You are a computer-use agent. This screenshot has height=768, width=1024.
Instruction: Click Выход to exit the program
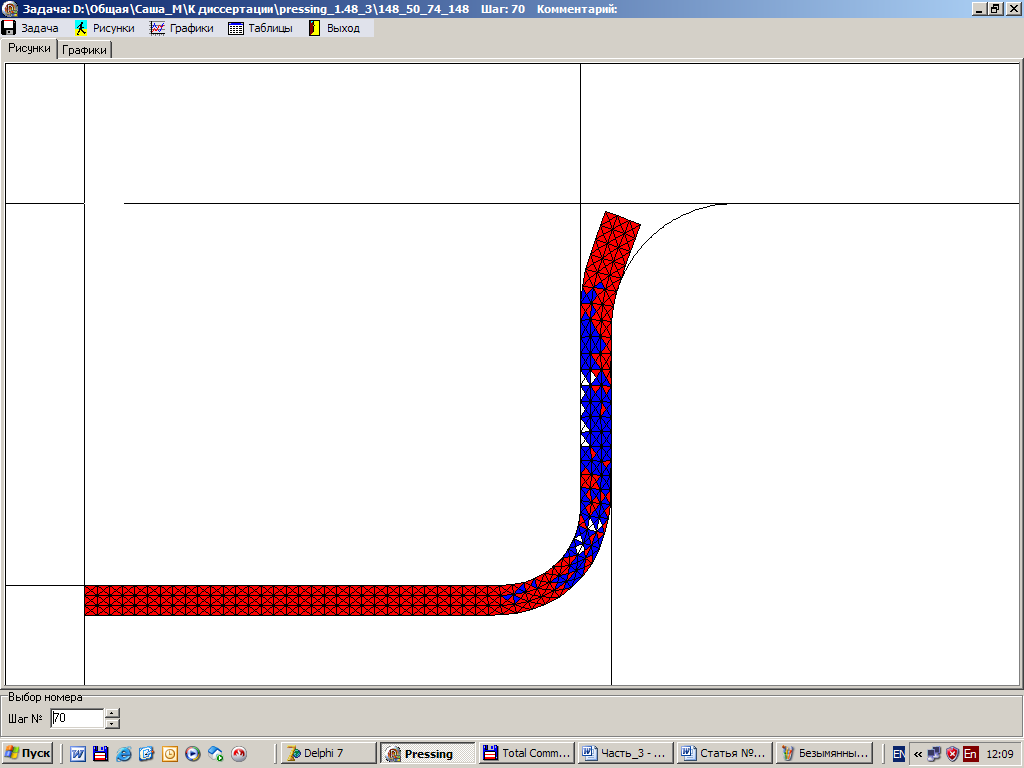click(334, 28)
